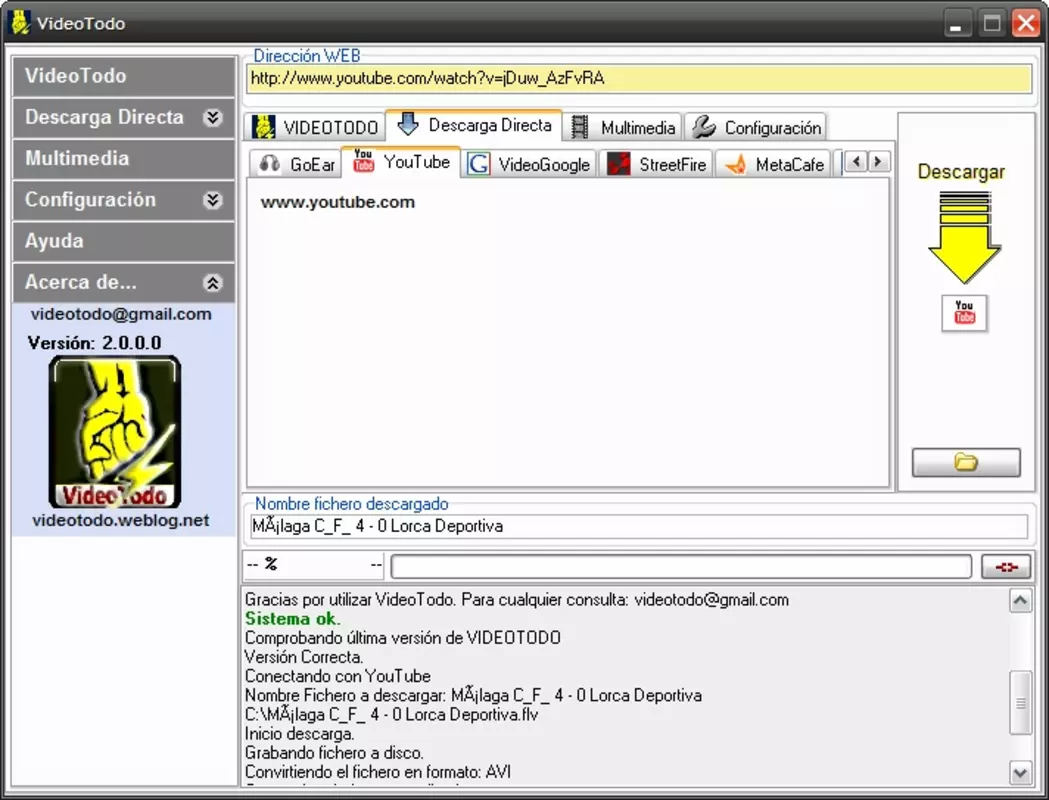This screenshot has height=800, width=1049.
Task: Select the GoEar subtab
Action: click(x=296, y=164)
